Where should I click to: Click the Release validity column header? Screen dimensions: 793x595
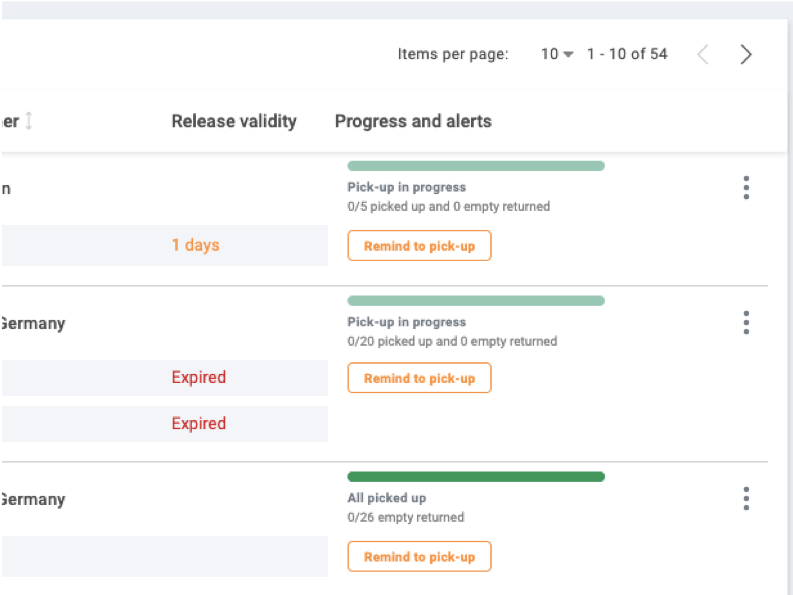(x=234, y=121)
